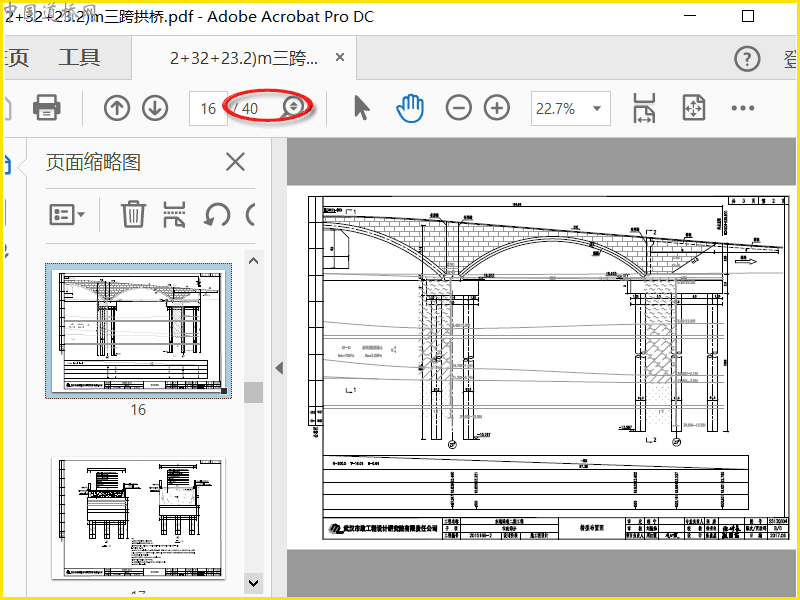Viewport: 800px width, 600px height.
Task: Activate the Hand pan tool
Action: pos(410,108)
